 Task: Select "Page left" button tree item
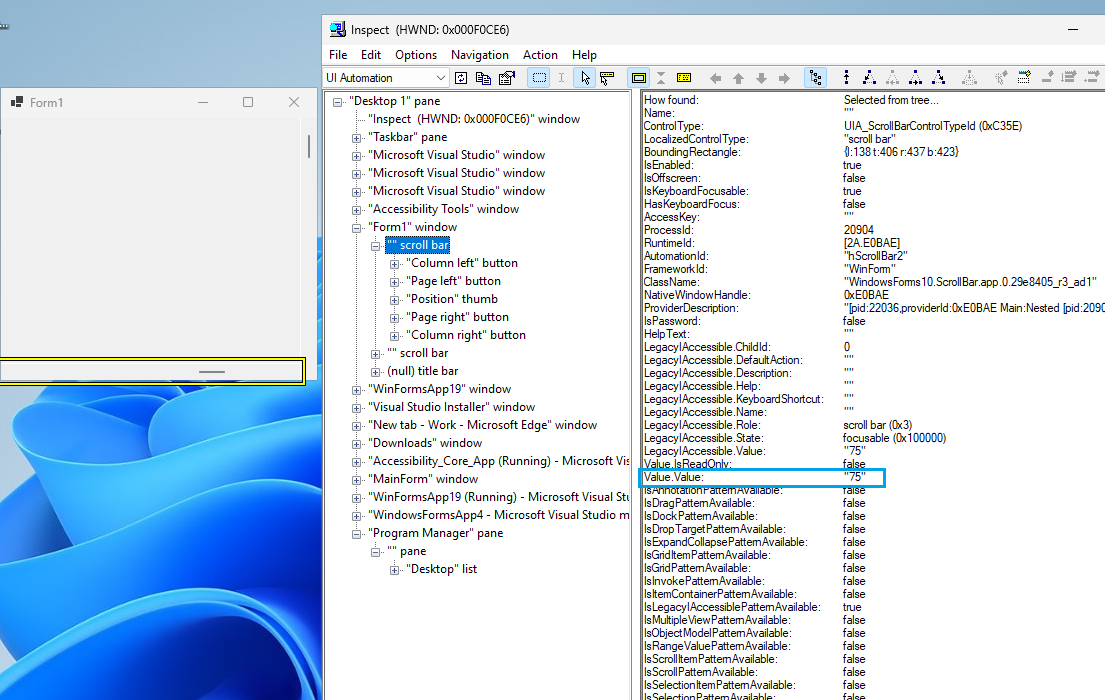tap(454, 281)
